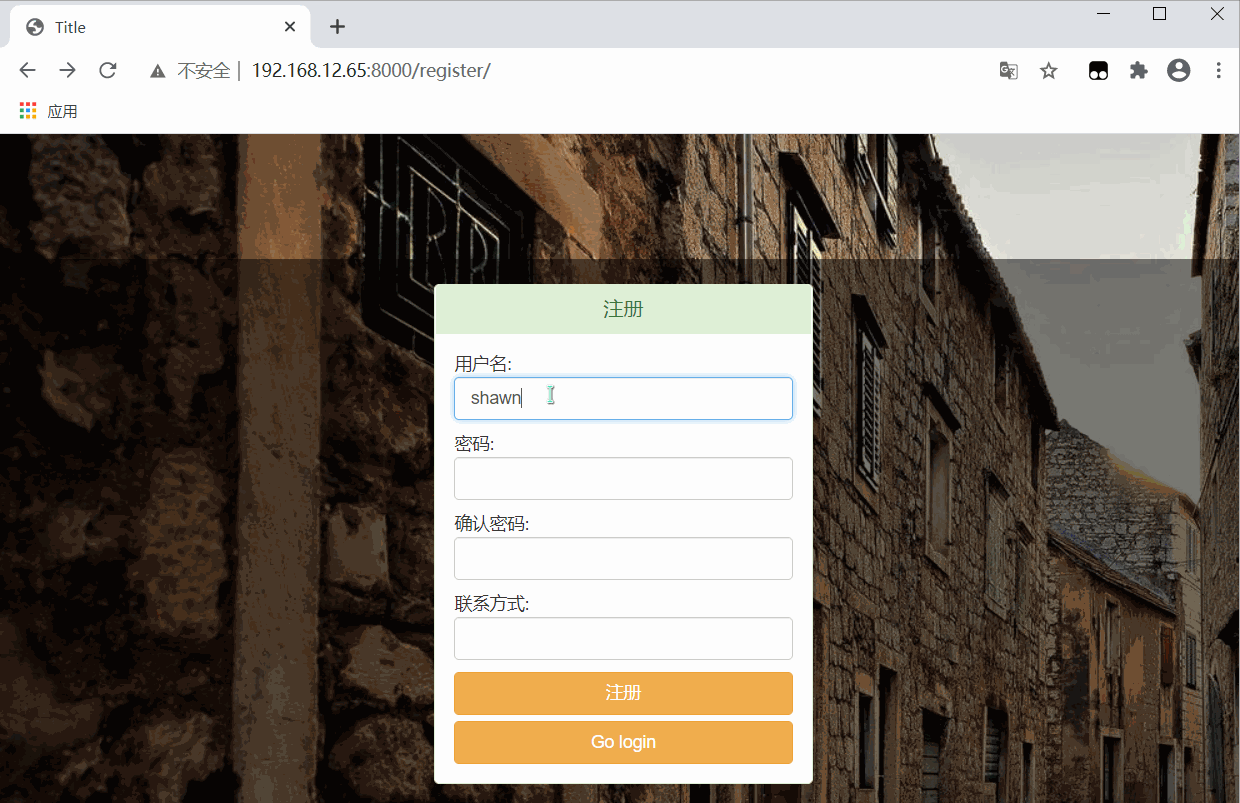This screenshot has width=1240, height=803.
Task: Click the 密码 password field
Action: pos(623,478)
